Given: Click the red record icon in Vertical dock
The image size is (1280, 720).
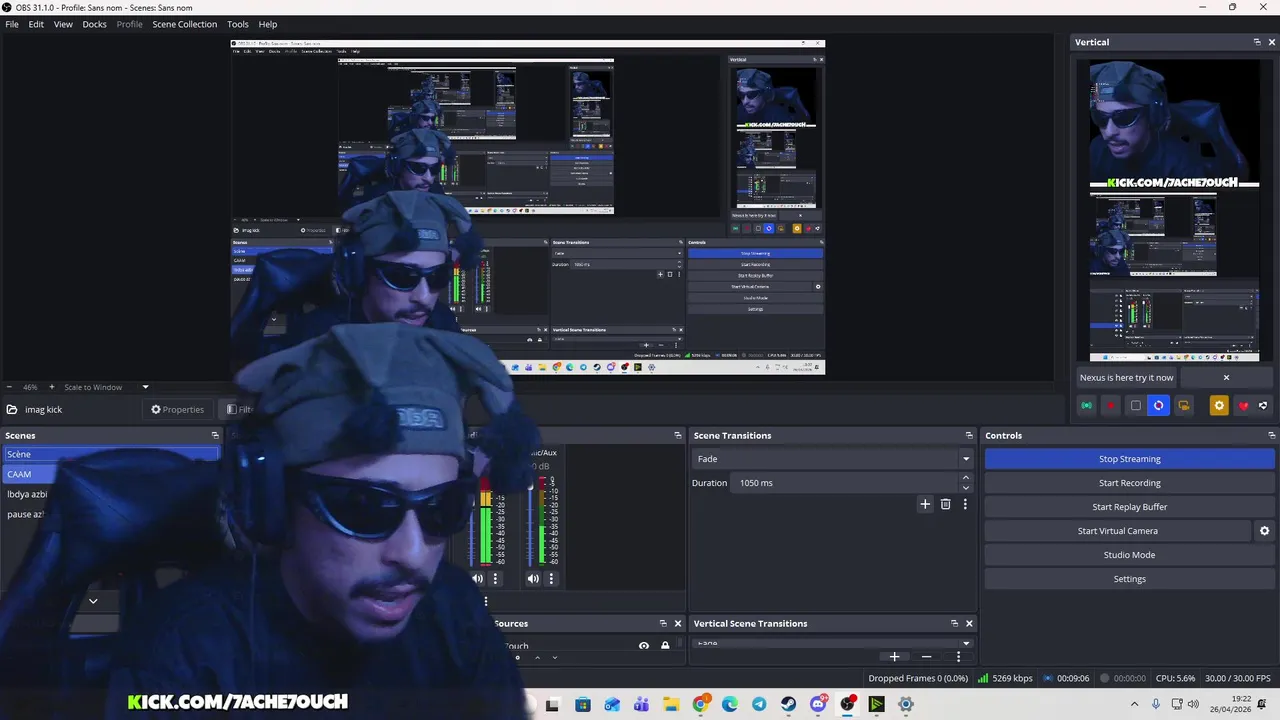Looking at the screenshot, I should click(x=1110, y=405).
